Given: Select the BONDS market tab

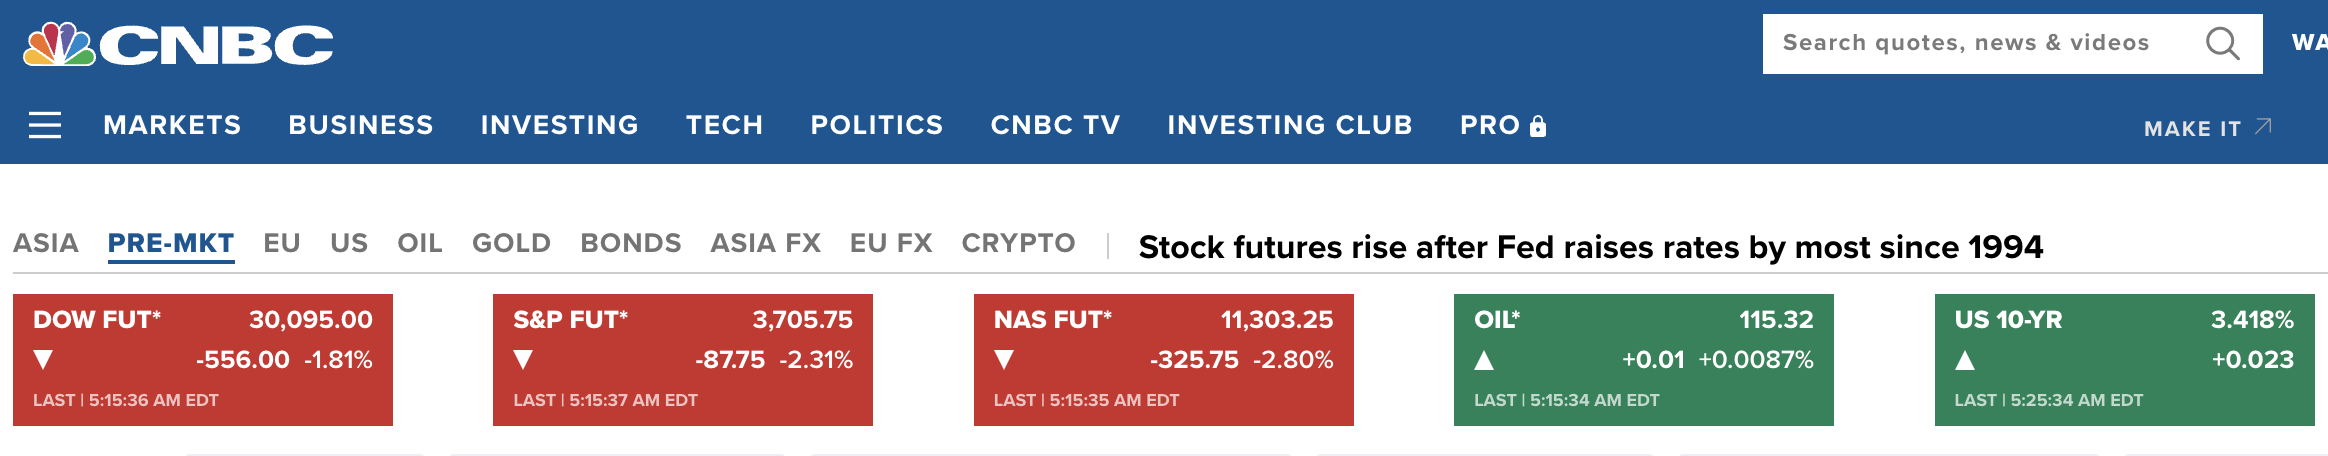Looking at the screenshot, I should 630,243.
